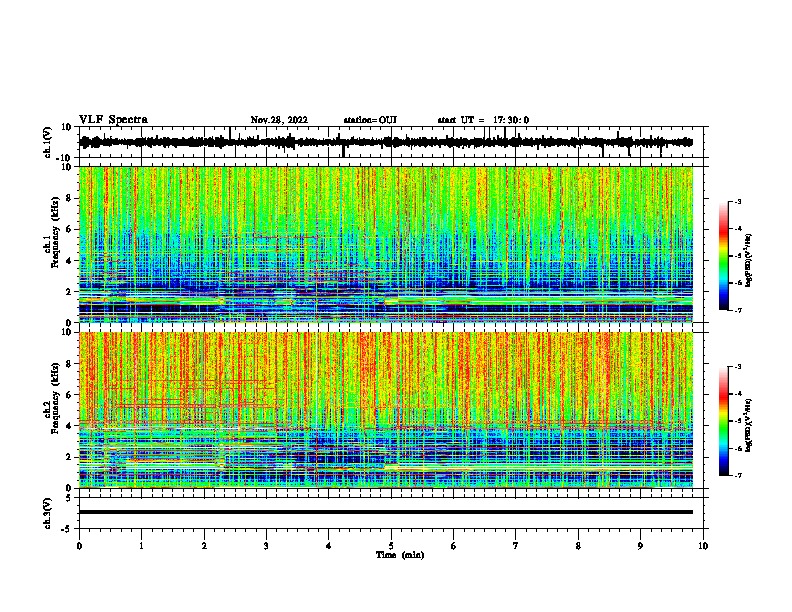Click inside the ch.2 spectrogram panel

(386, 410)
